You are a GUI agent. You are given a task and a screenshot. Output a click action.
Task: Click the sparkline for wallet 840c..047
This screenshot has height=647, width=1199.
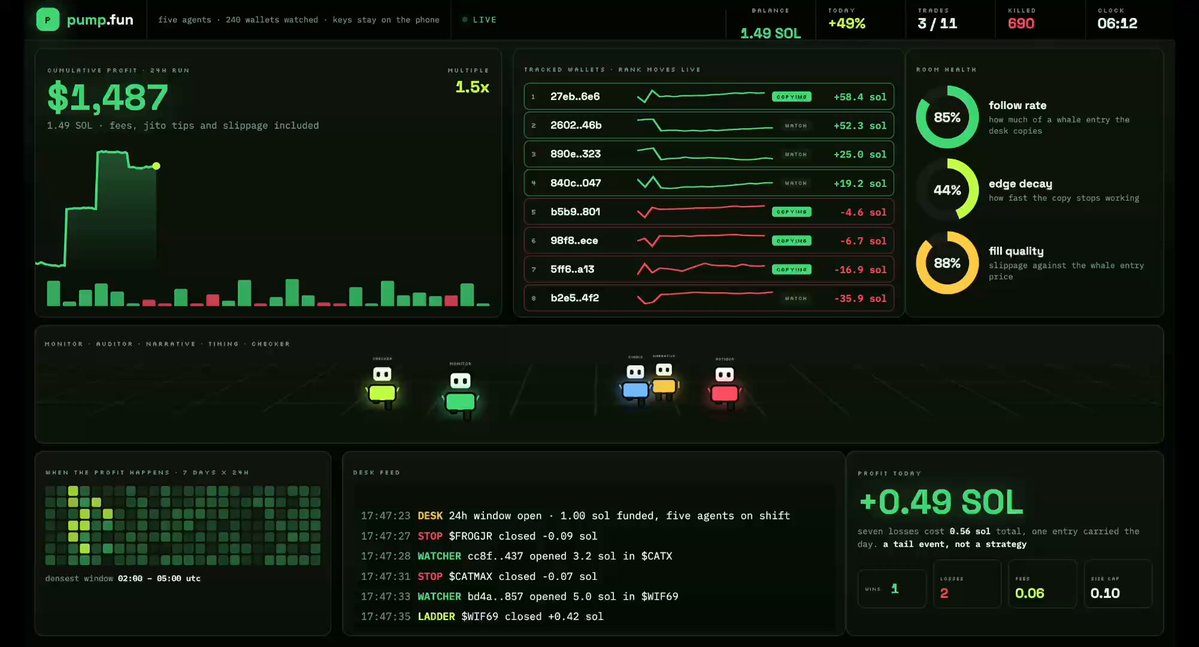click(x=705, y=183)
